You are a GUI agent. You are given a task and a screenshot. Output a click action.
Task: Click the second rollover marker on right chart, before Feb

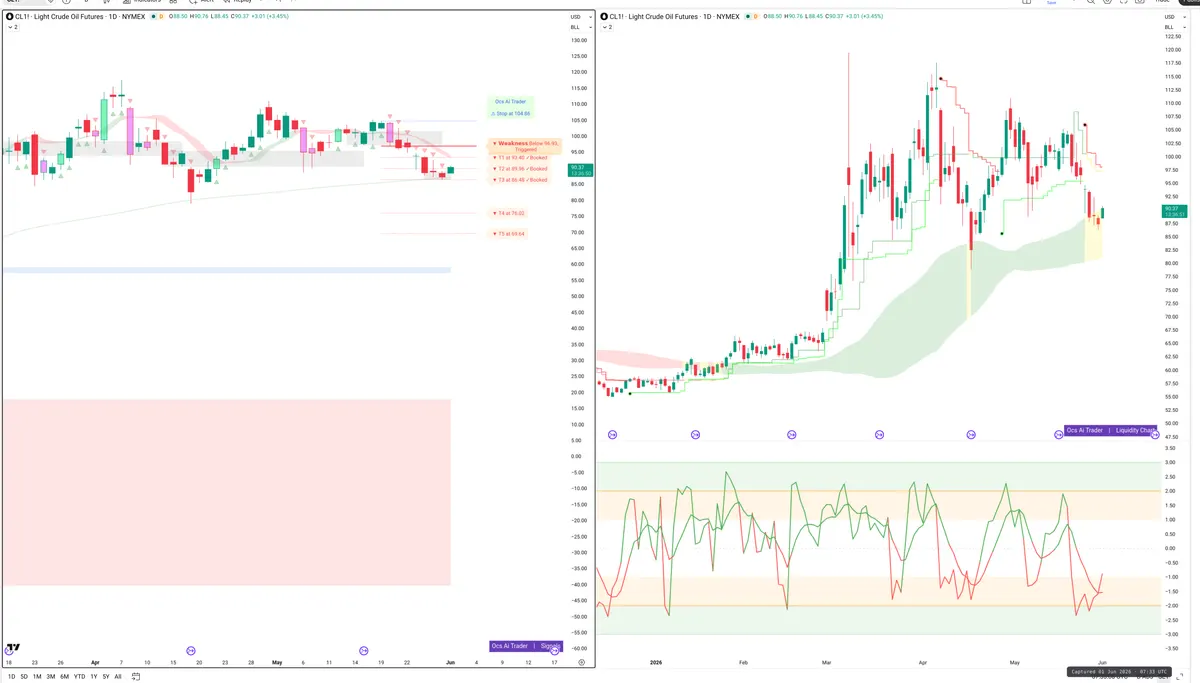pyautogui.click(x=695, y=434)
